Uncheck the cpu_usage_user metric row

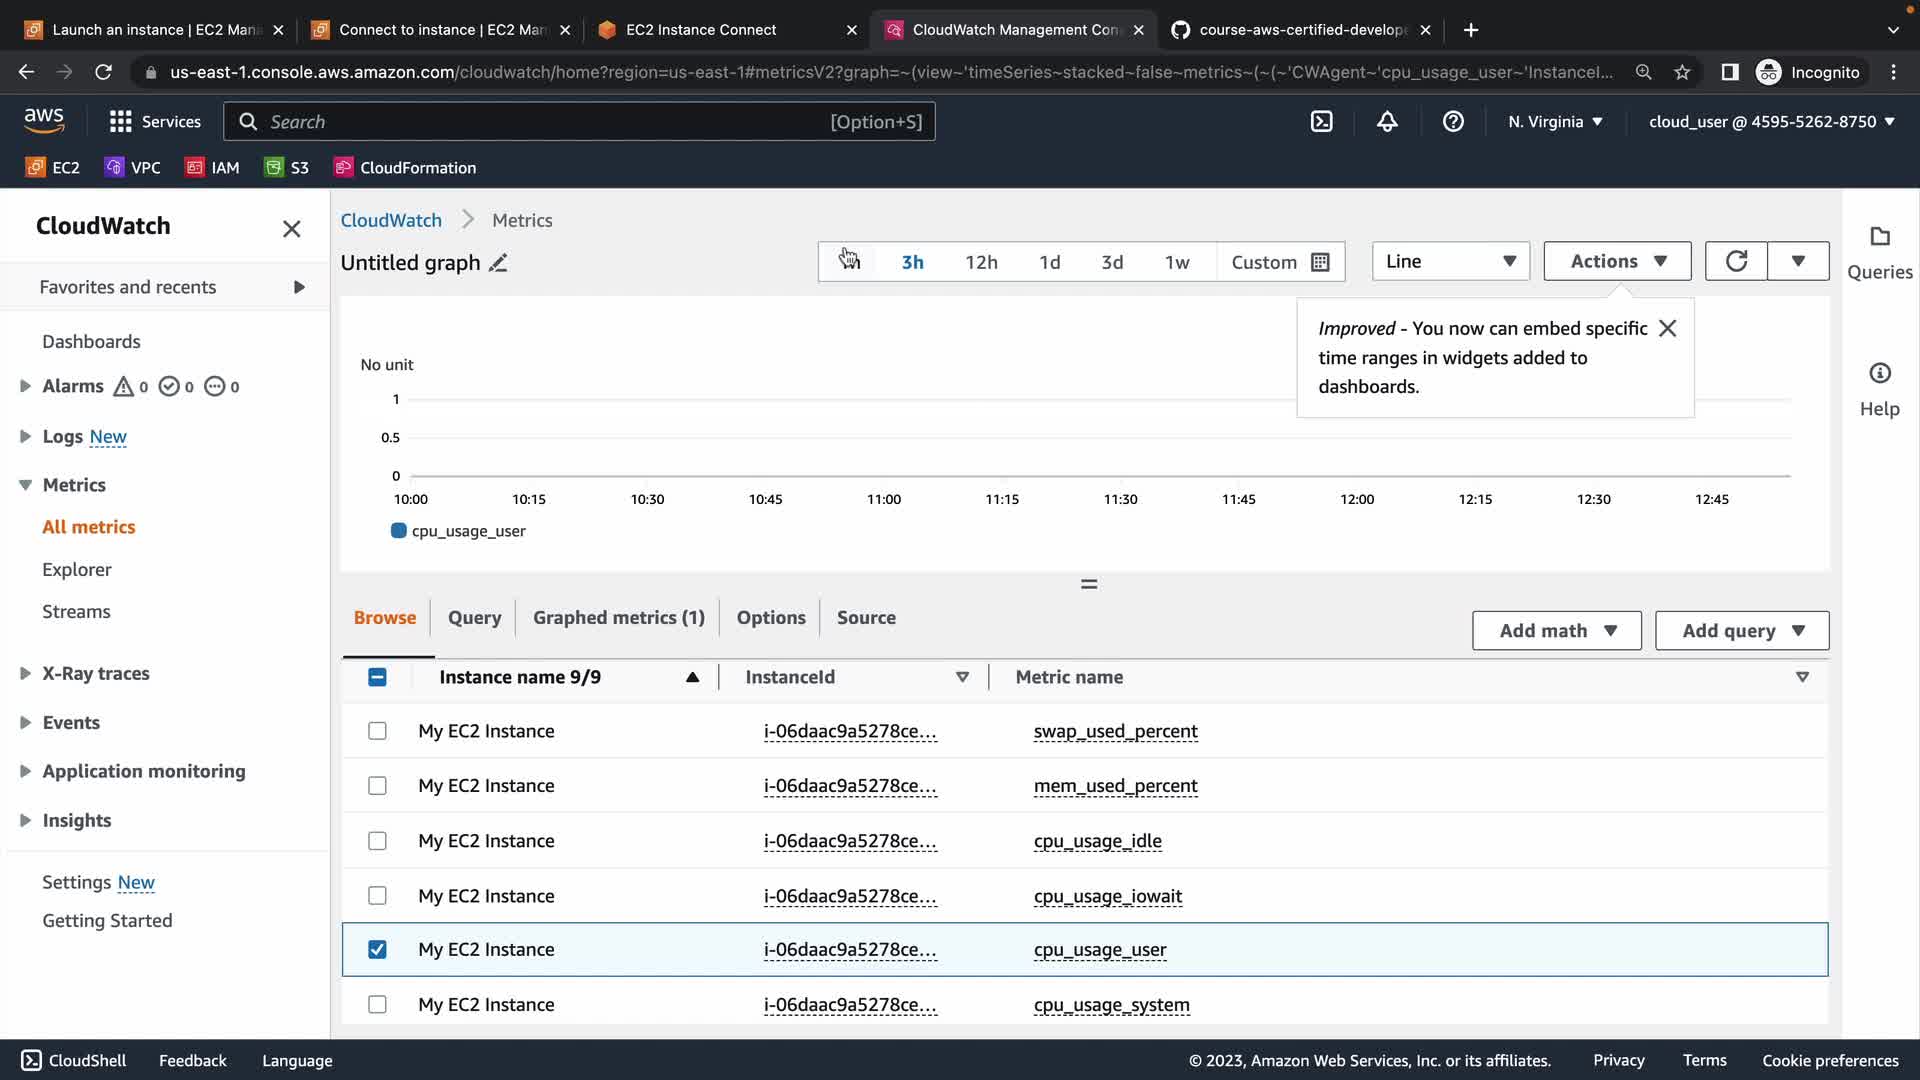coord(377,949)
